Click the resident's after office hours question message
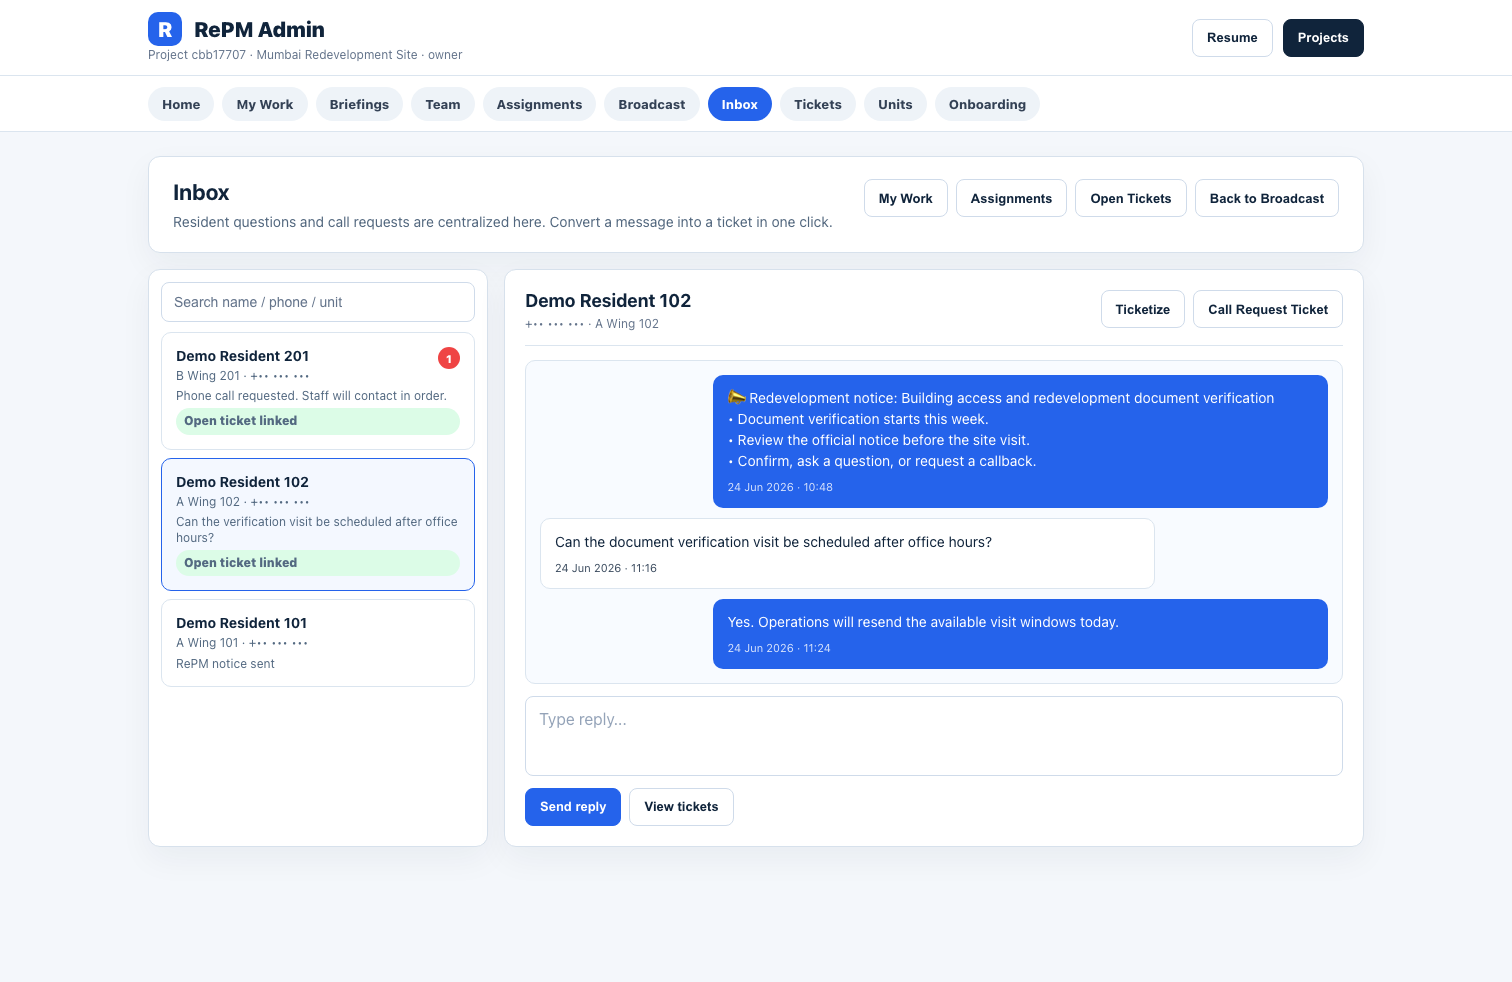 tap(847, 553)
